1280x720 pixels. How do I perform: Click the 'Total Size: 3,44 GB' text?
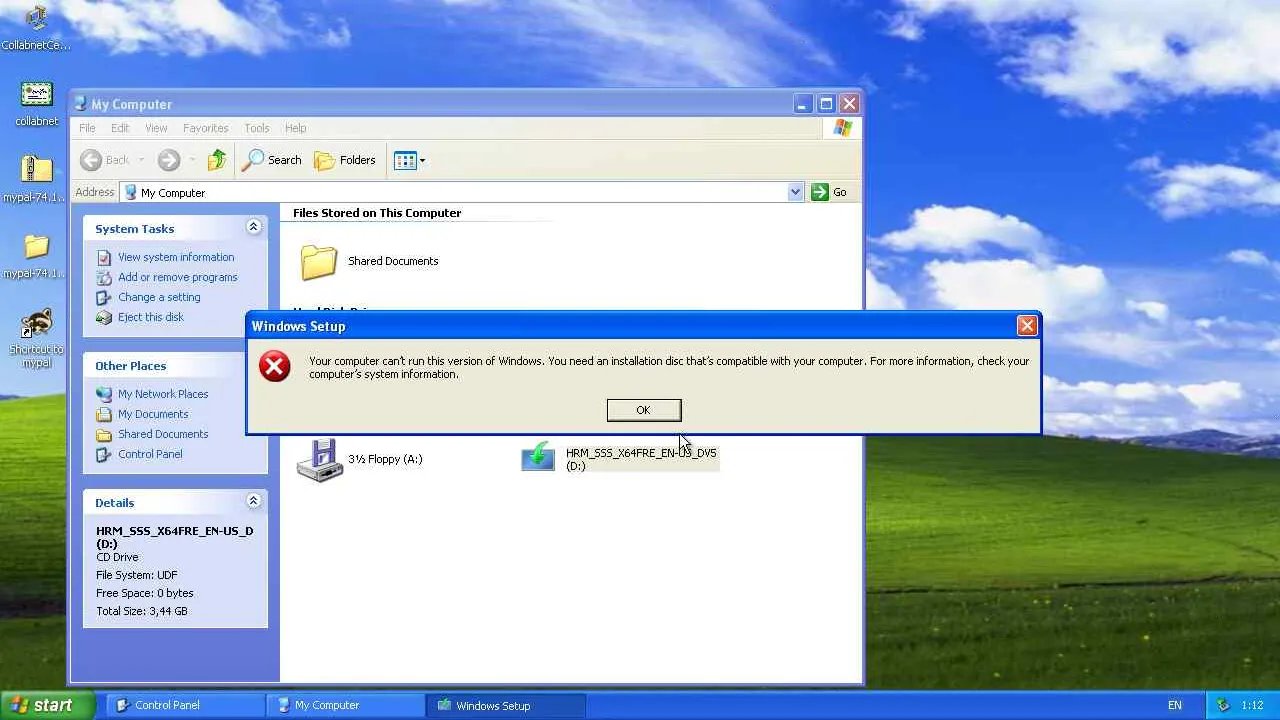click(142, 611)
